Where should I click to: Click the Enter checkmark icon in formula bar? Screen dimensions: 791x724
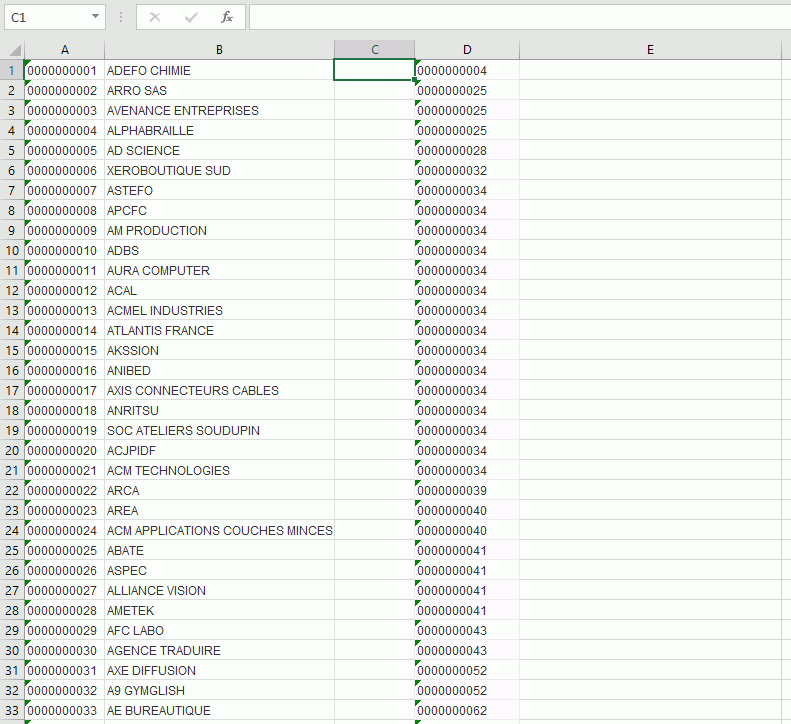[191, 17]
